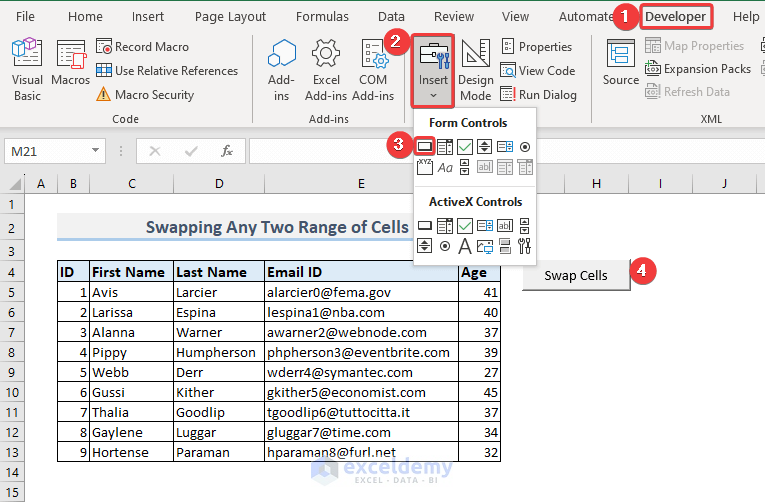Select column D header

(x=219, y=184)
